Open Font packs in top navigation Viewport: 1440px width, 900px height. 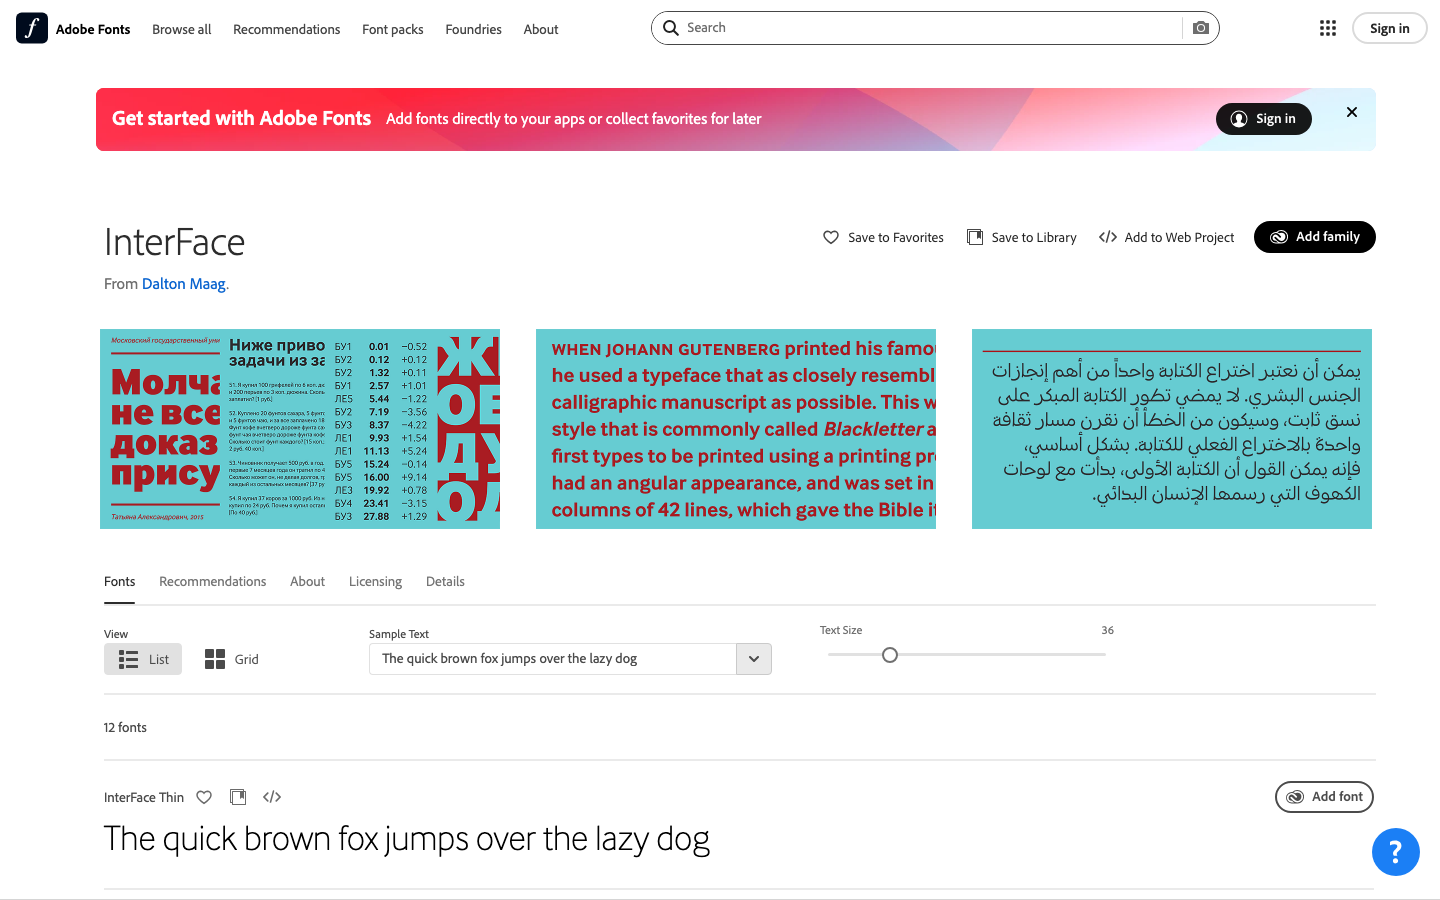click(392, 29)
